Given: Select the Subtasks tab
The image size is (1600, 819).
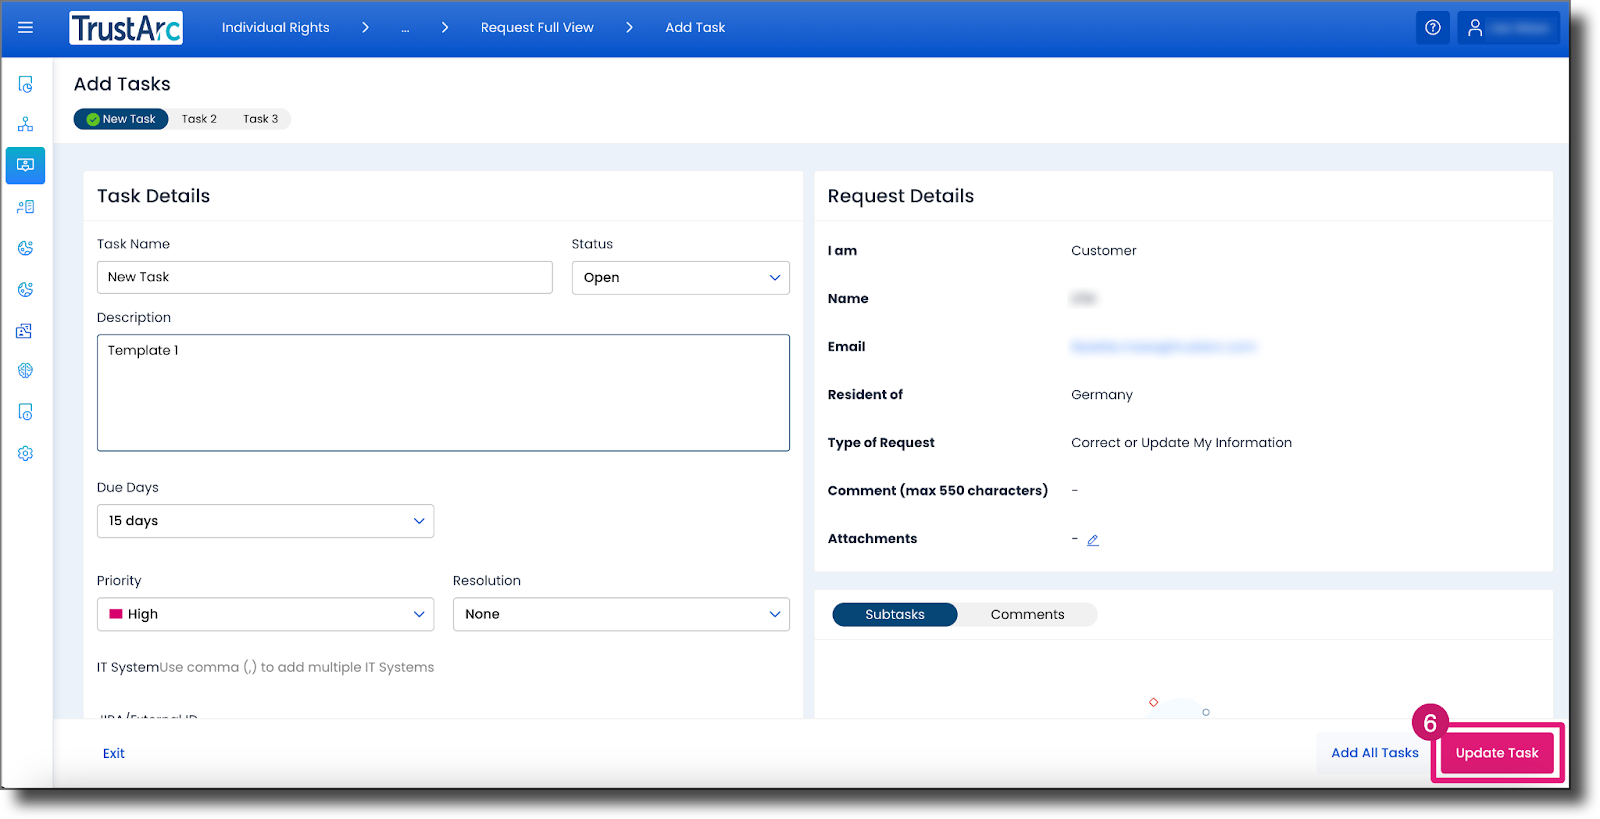Looking at the screenshot, I should click(895, 615).
